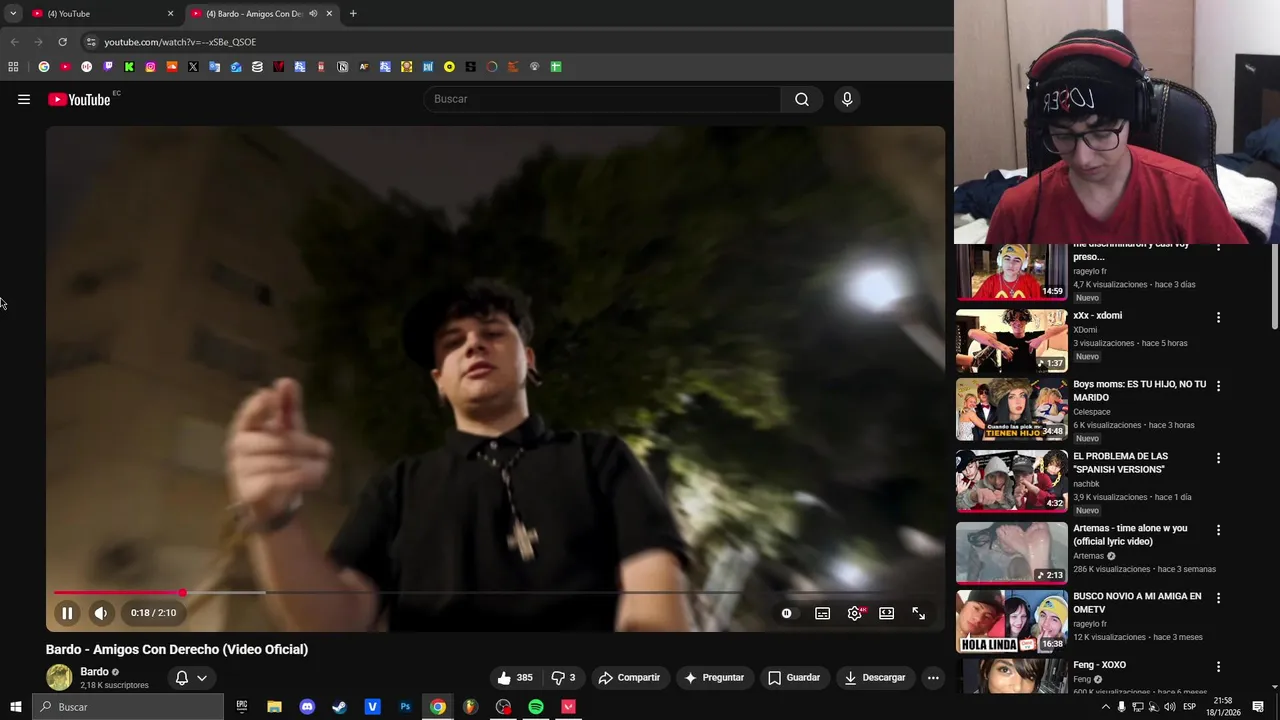Open video options for xXx - xdomi
Viewport: 1280px width, 720px height.
1218,317
